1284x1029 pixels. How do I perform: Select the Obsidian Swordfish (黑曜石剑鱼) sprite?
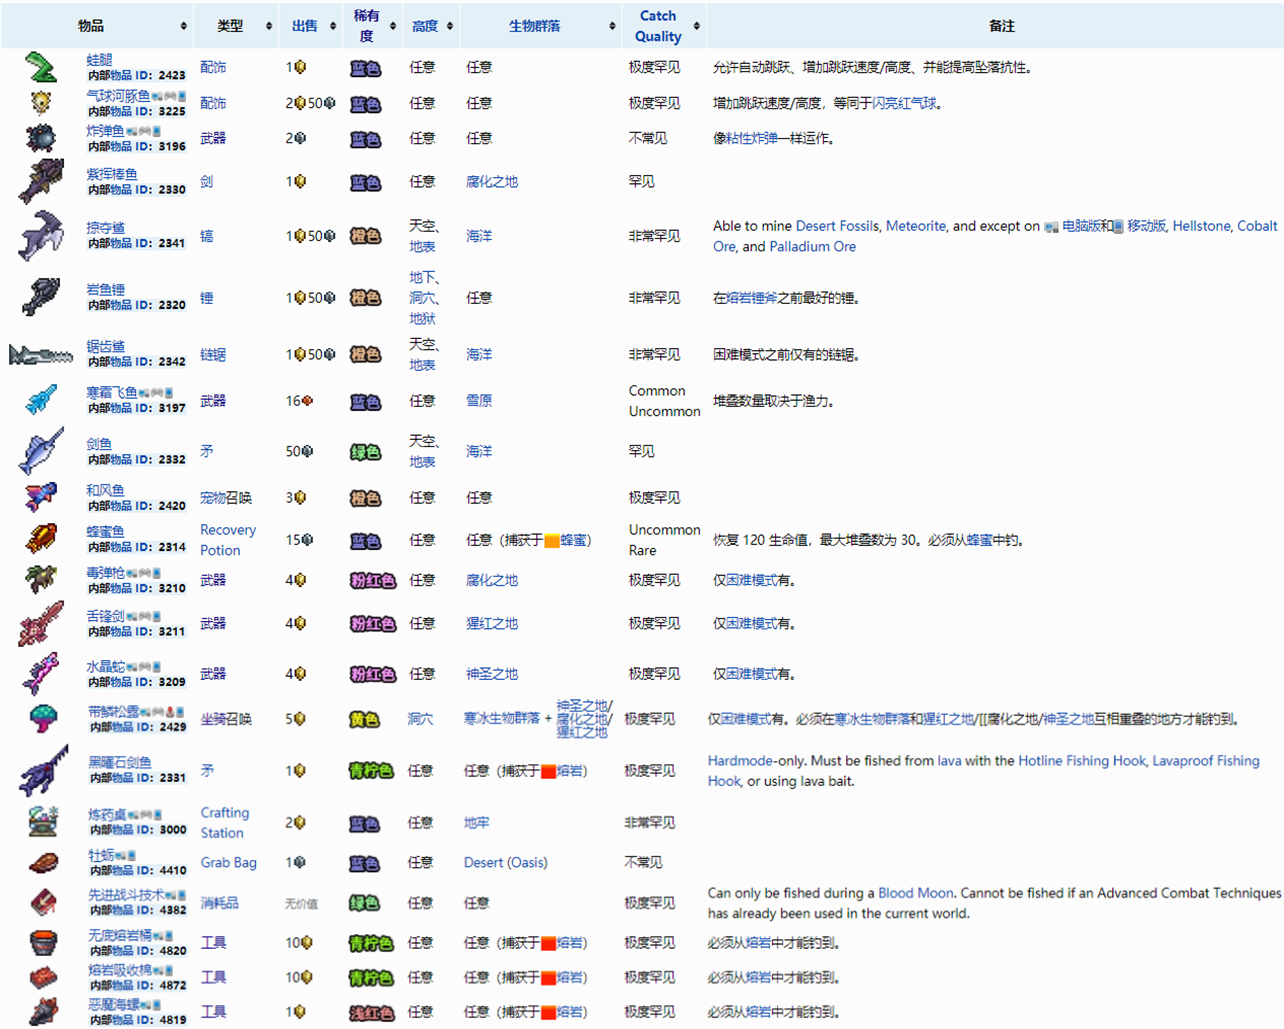tap(43, 771)
